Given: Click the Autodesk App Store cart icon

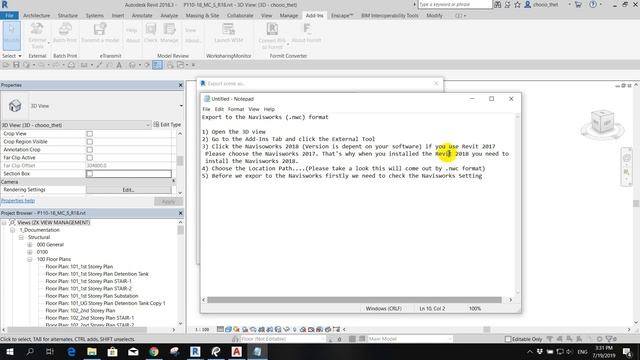Looking at the screenshot, I should click(578, 5).
